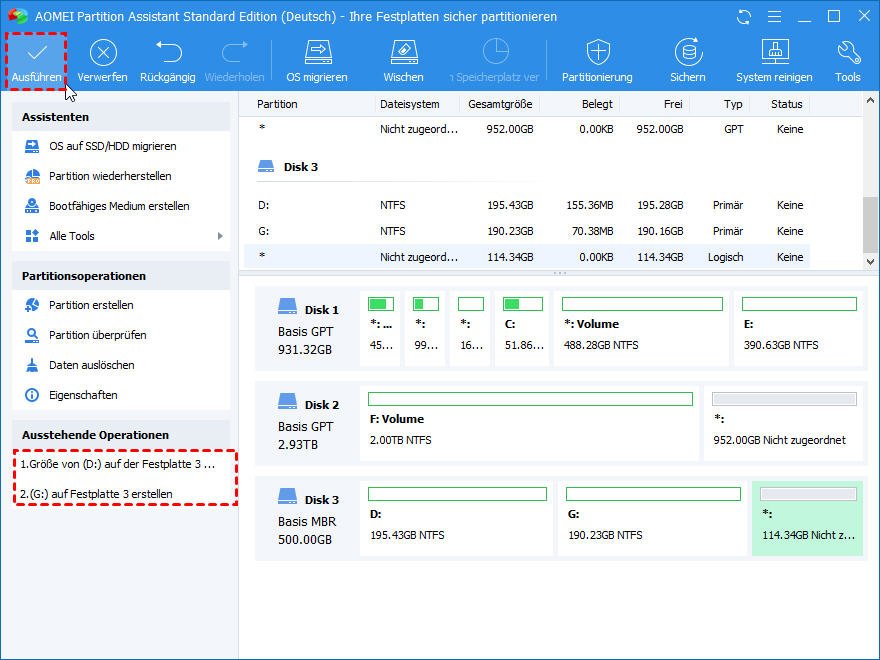Open Eigenschaften in Partitionsoperationen
The image size is (880, 660).
pos(83,395)
